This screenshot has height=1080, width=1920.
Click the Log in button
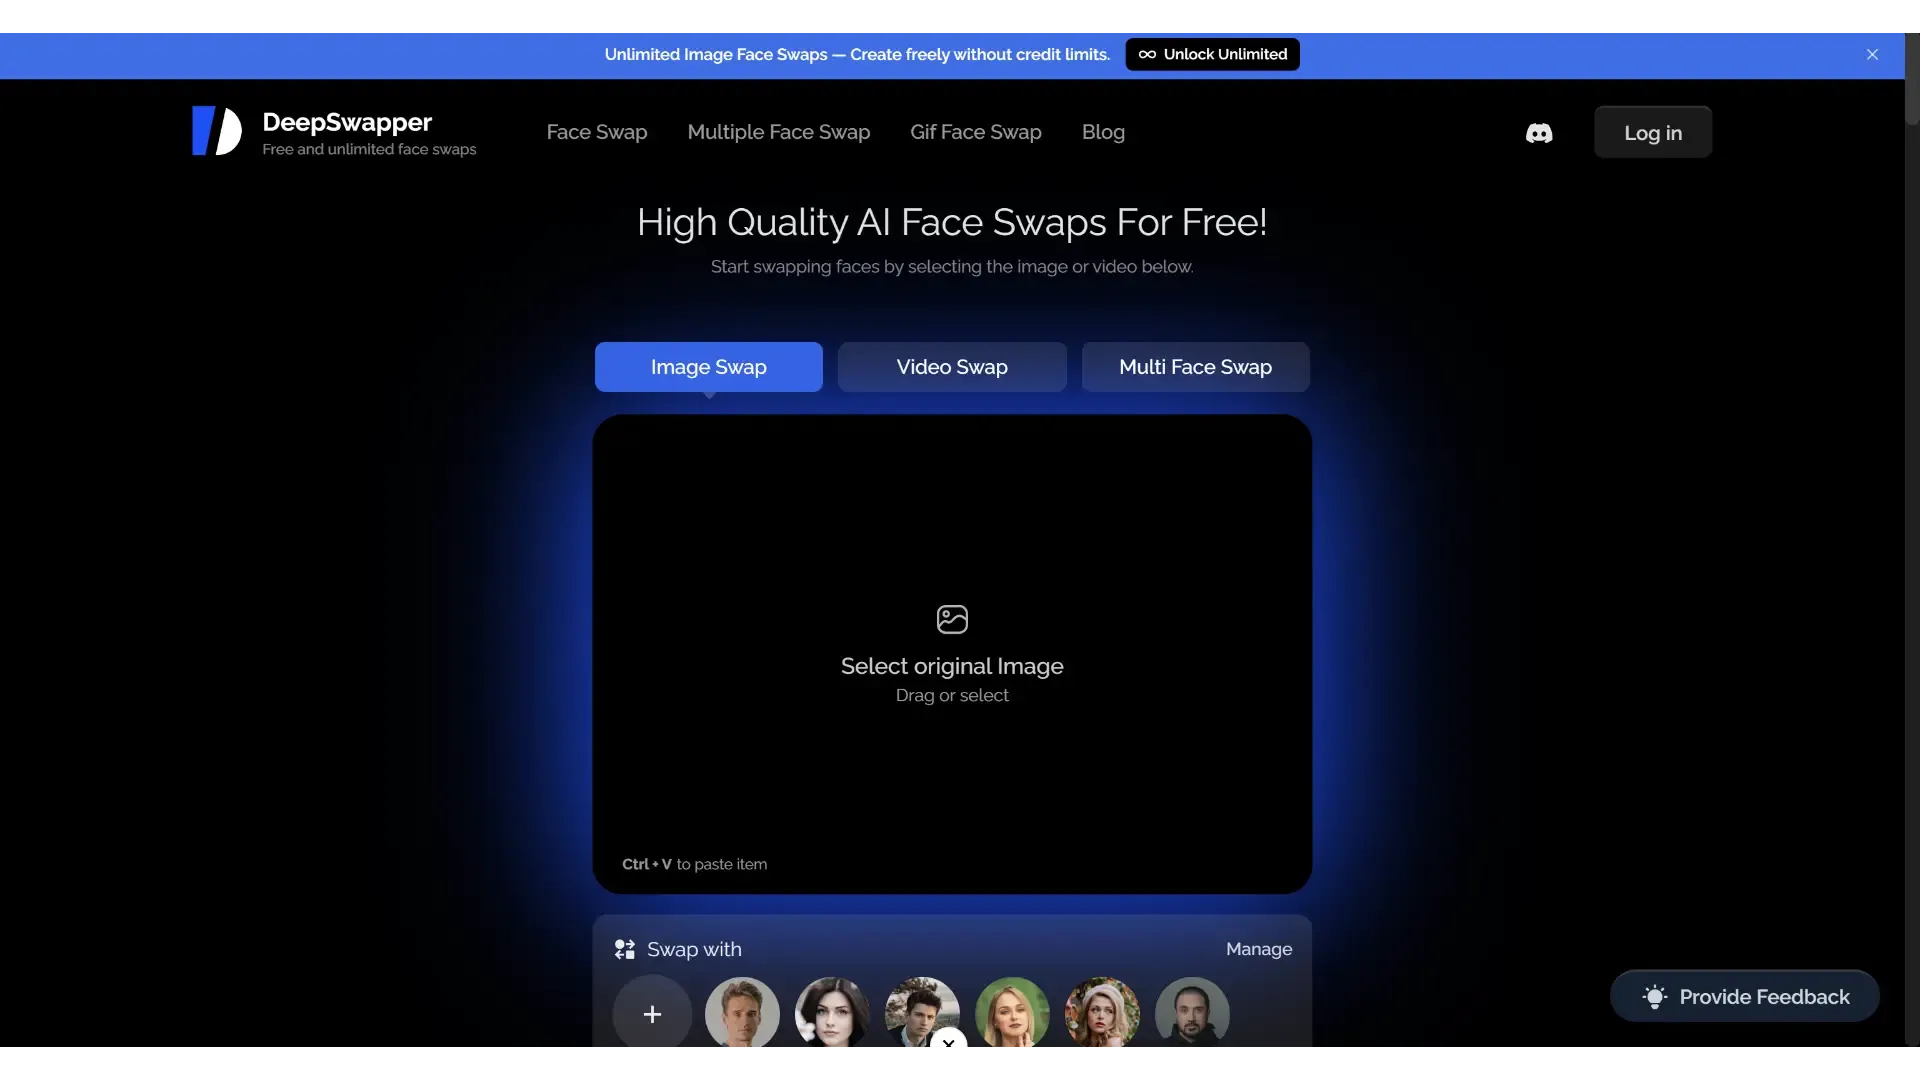point(1653,132)
